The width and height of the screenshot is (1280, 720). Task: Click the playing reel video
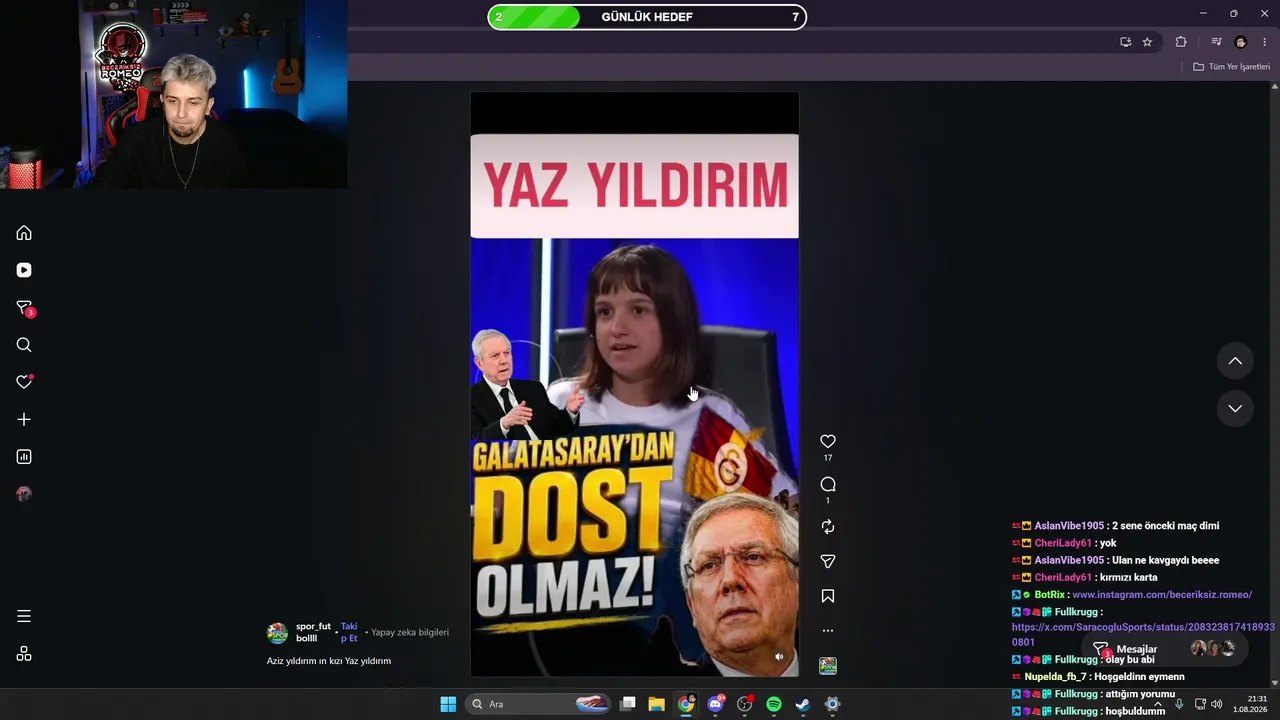pos(634,384)
